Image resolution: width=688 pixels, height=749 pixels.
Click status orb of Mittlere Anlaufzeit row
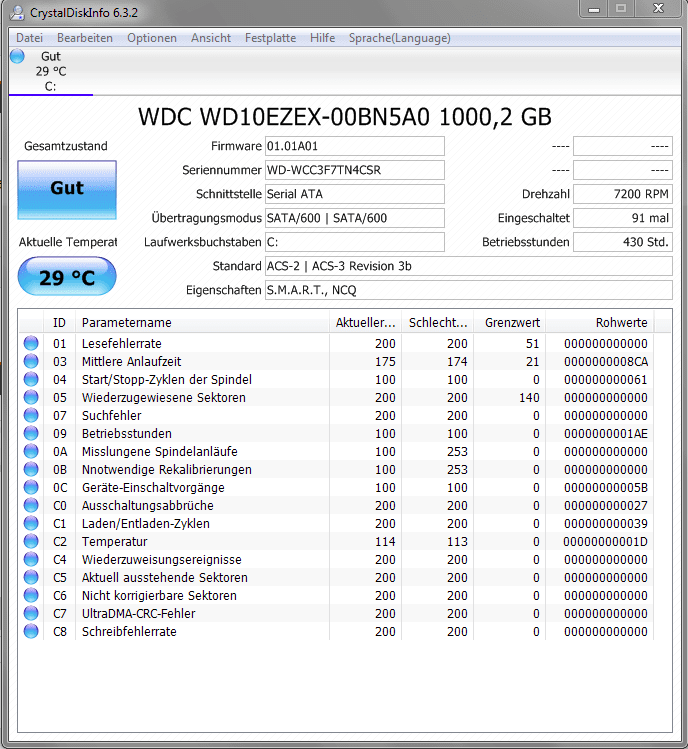pos(31,361)
